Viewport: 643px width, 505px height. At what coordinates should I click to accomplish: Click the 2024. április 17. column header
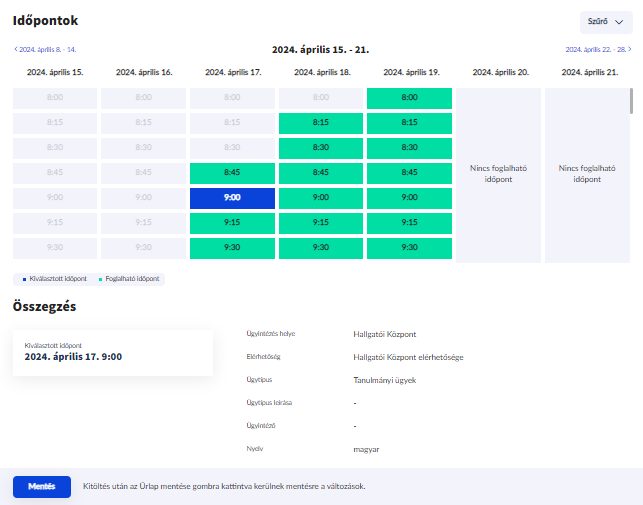click(232, 72)
